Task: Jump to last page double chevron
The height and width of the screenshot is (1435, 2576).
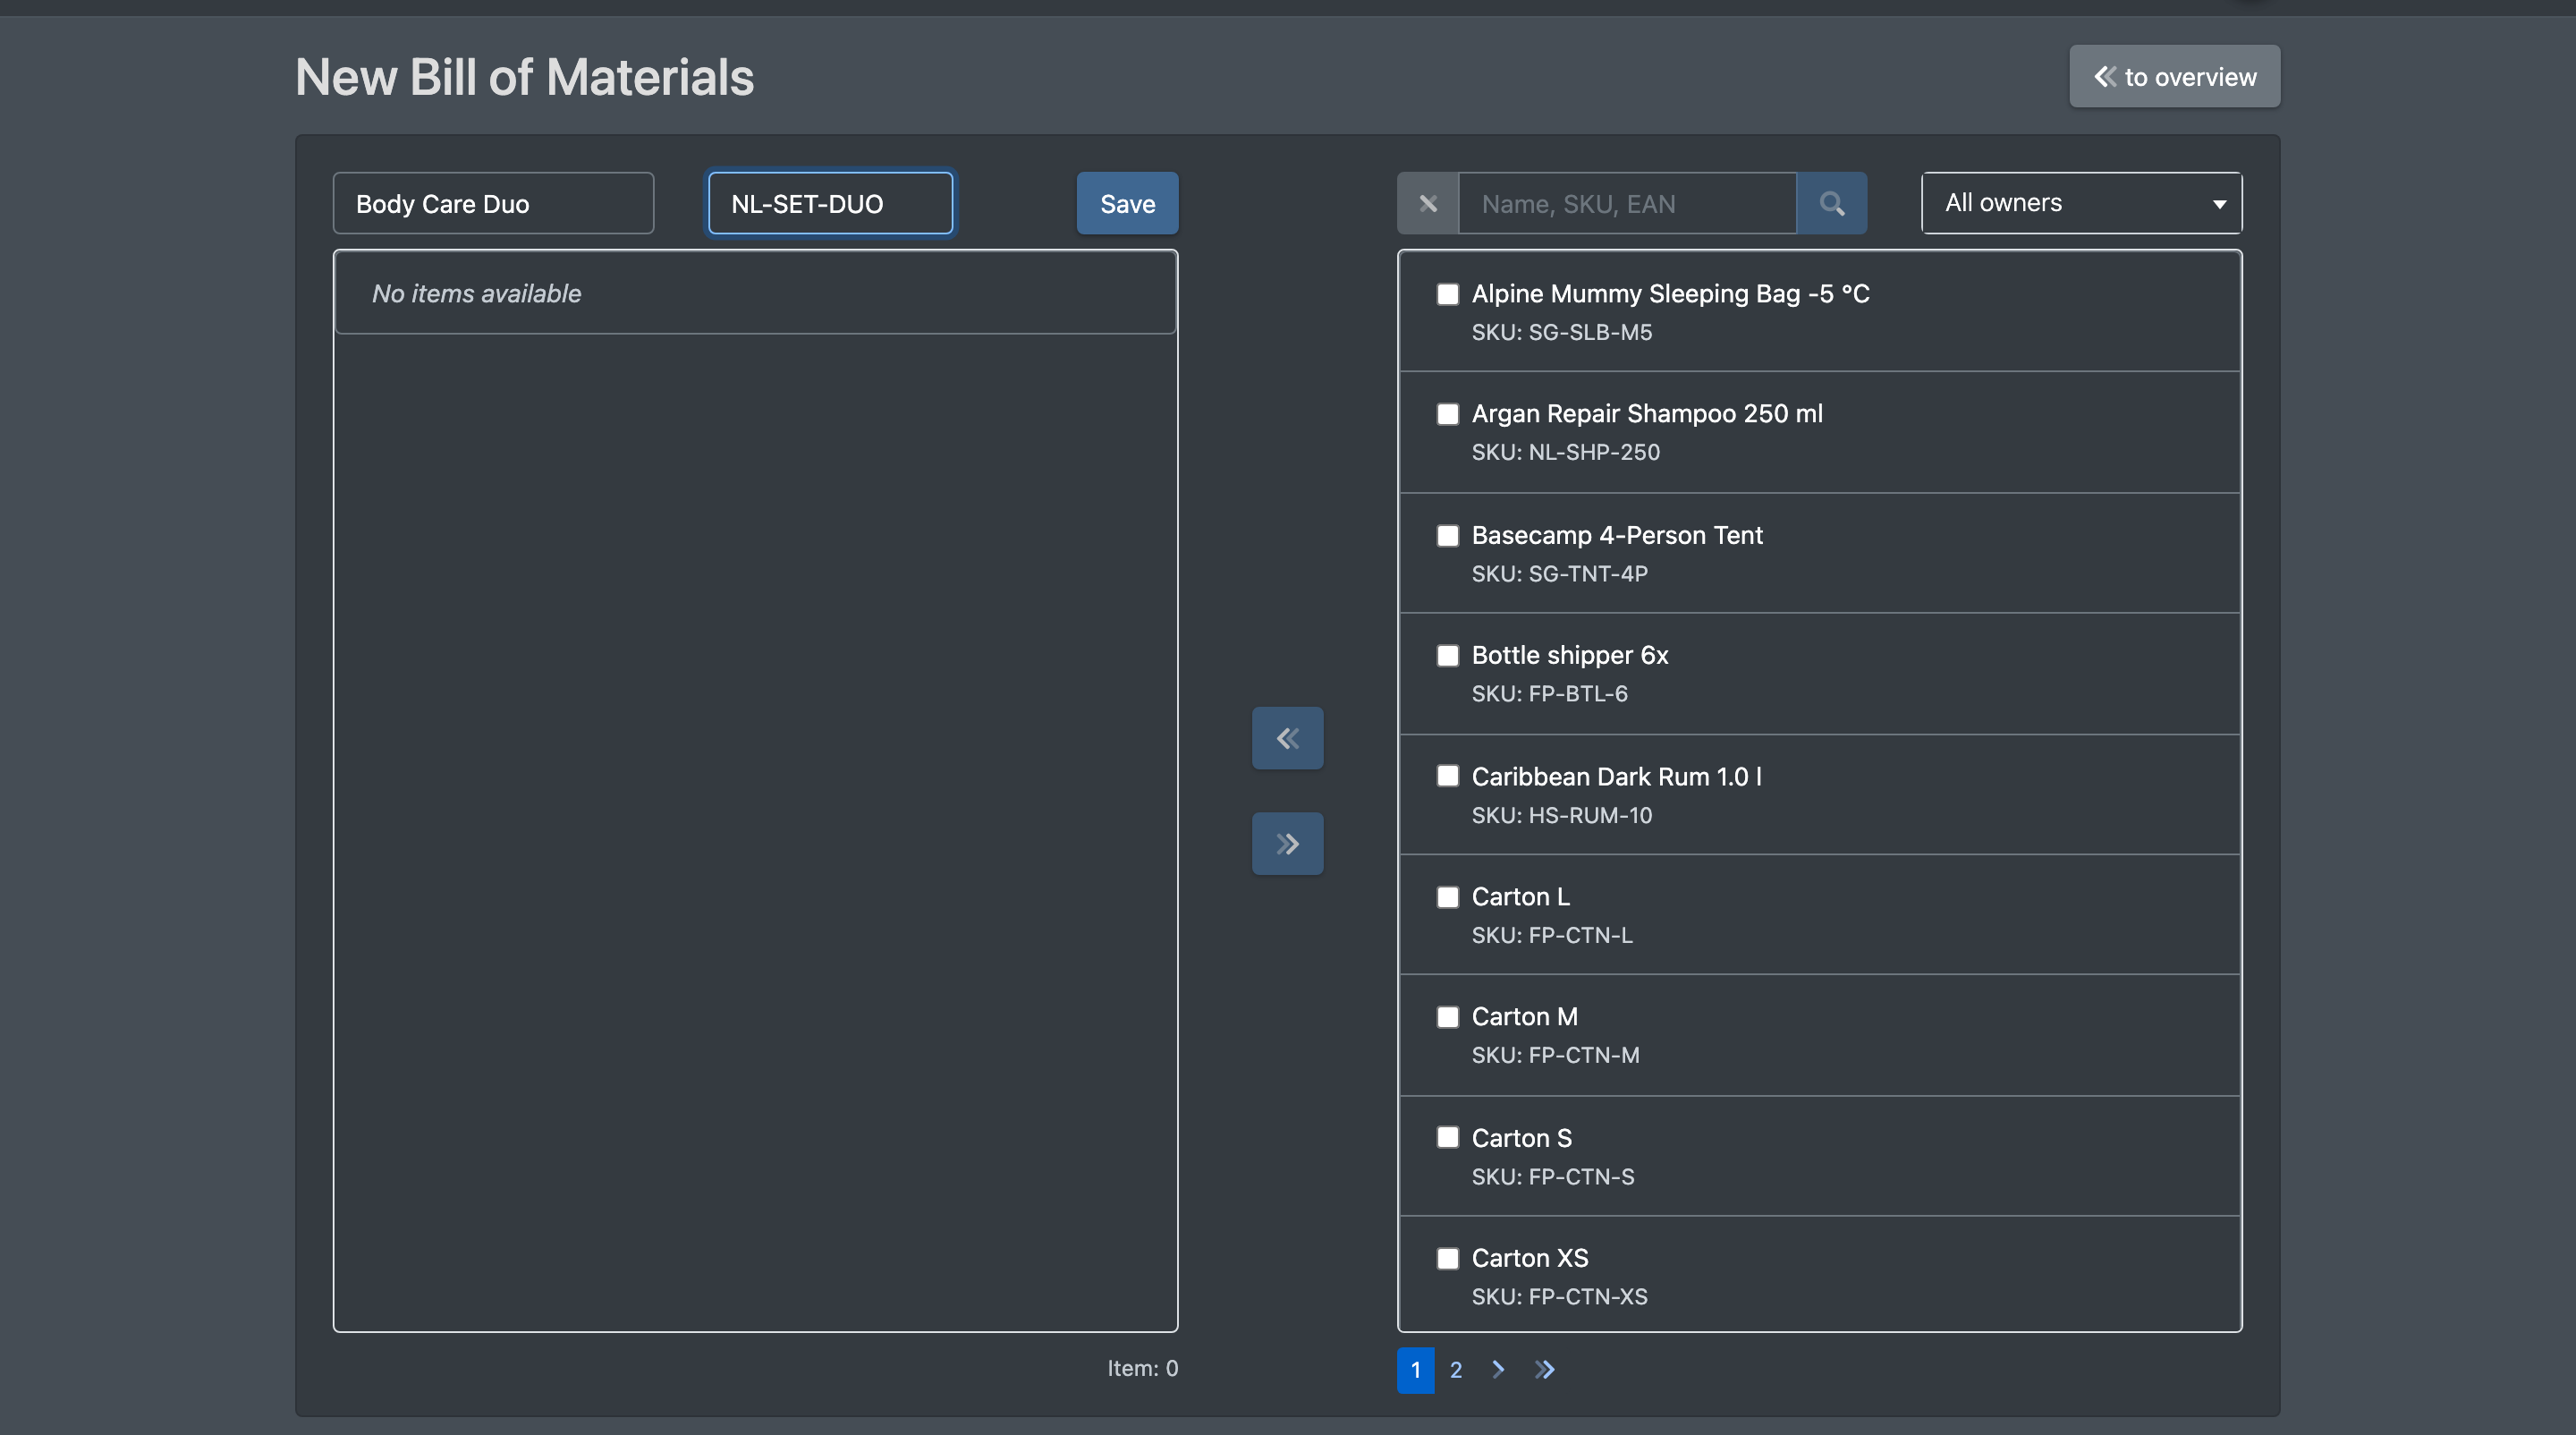Action: pyautogui.click(x=1545, y=1369)
